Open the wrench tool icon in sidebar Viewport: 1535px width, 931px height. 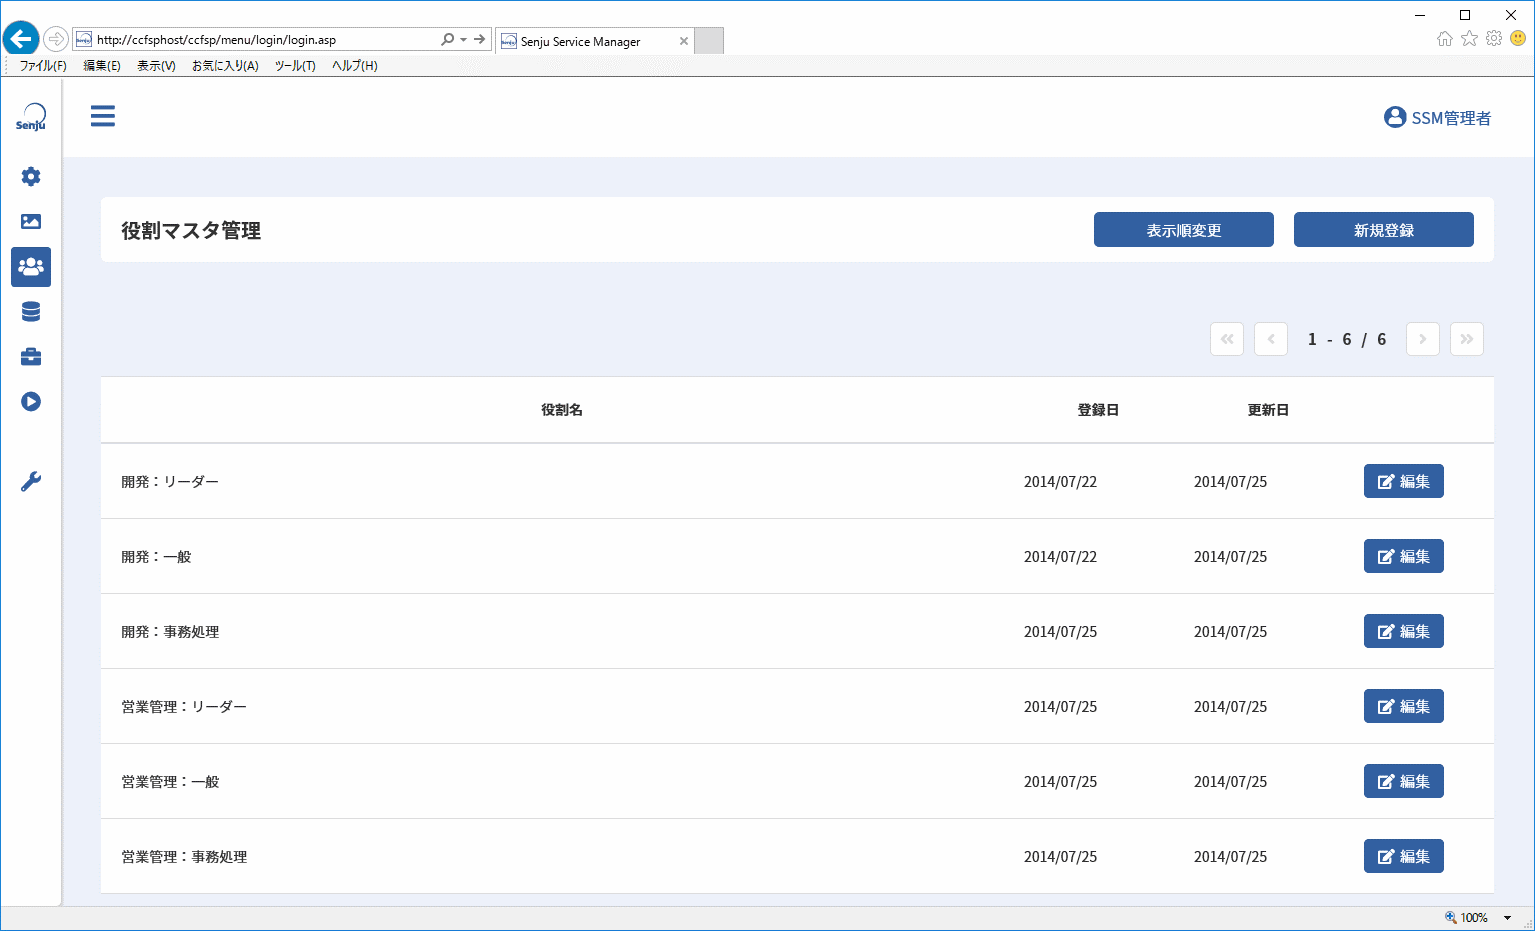[x=31, y=482]
